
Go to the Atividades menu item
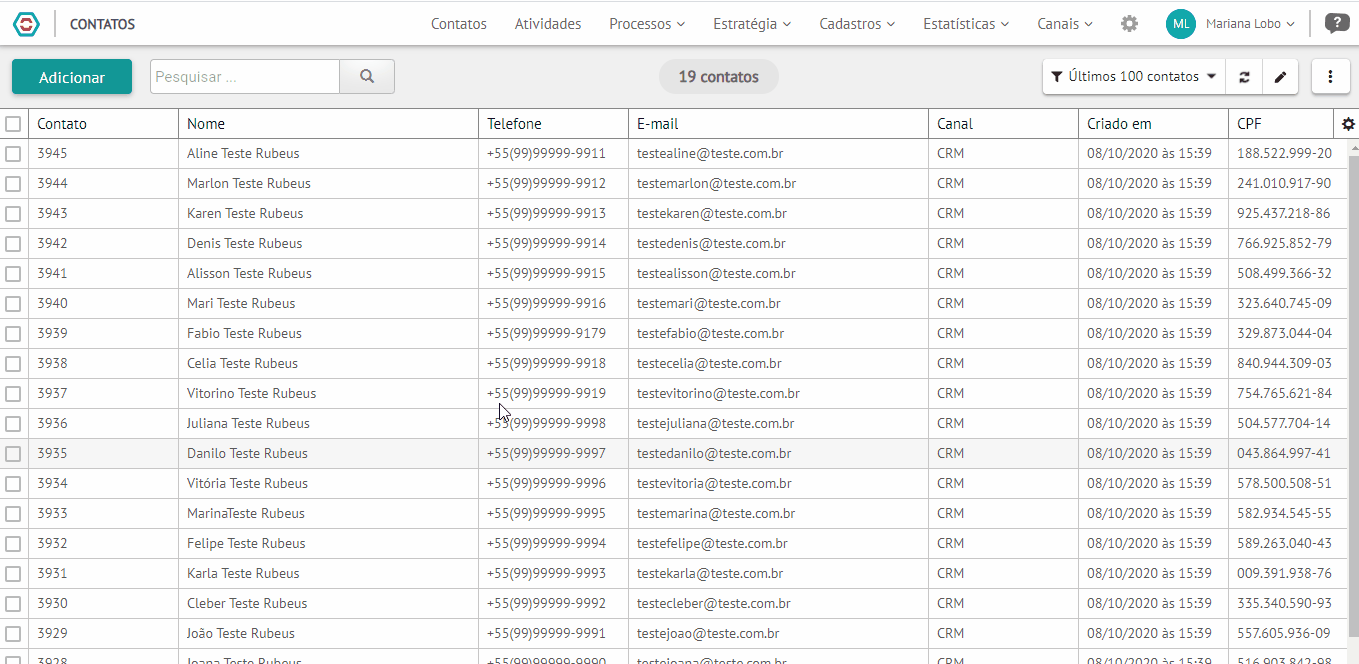point(548,24)
